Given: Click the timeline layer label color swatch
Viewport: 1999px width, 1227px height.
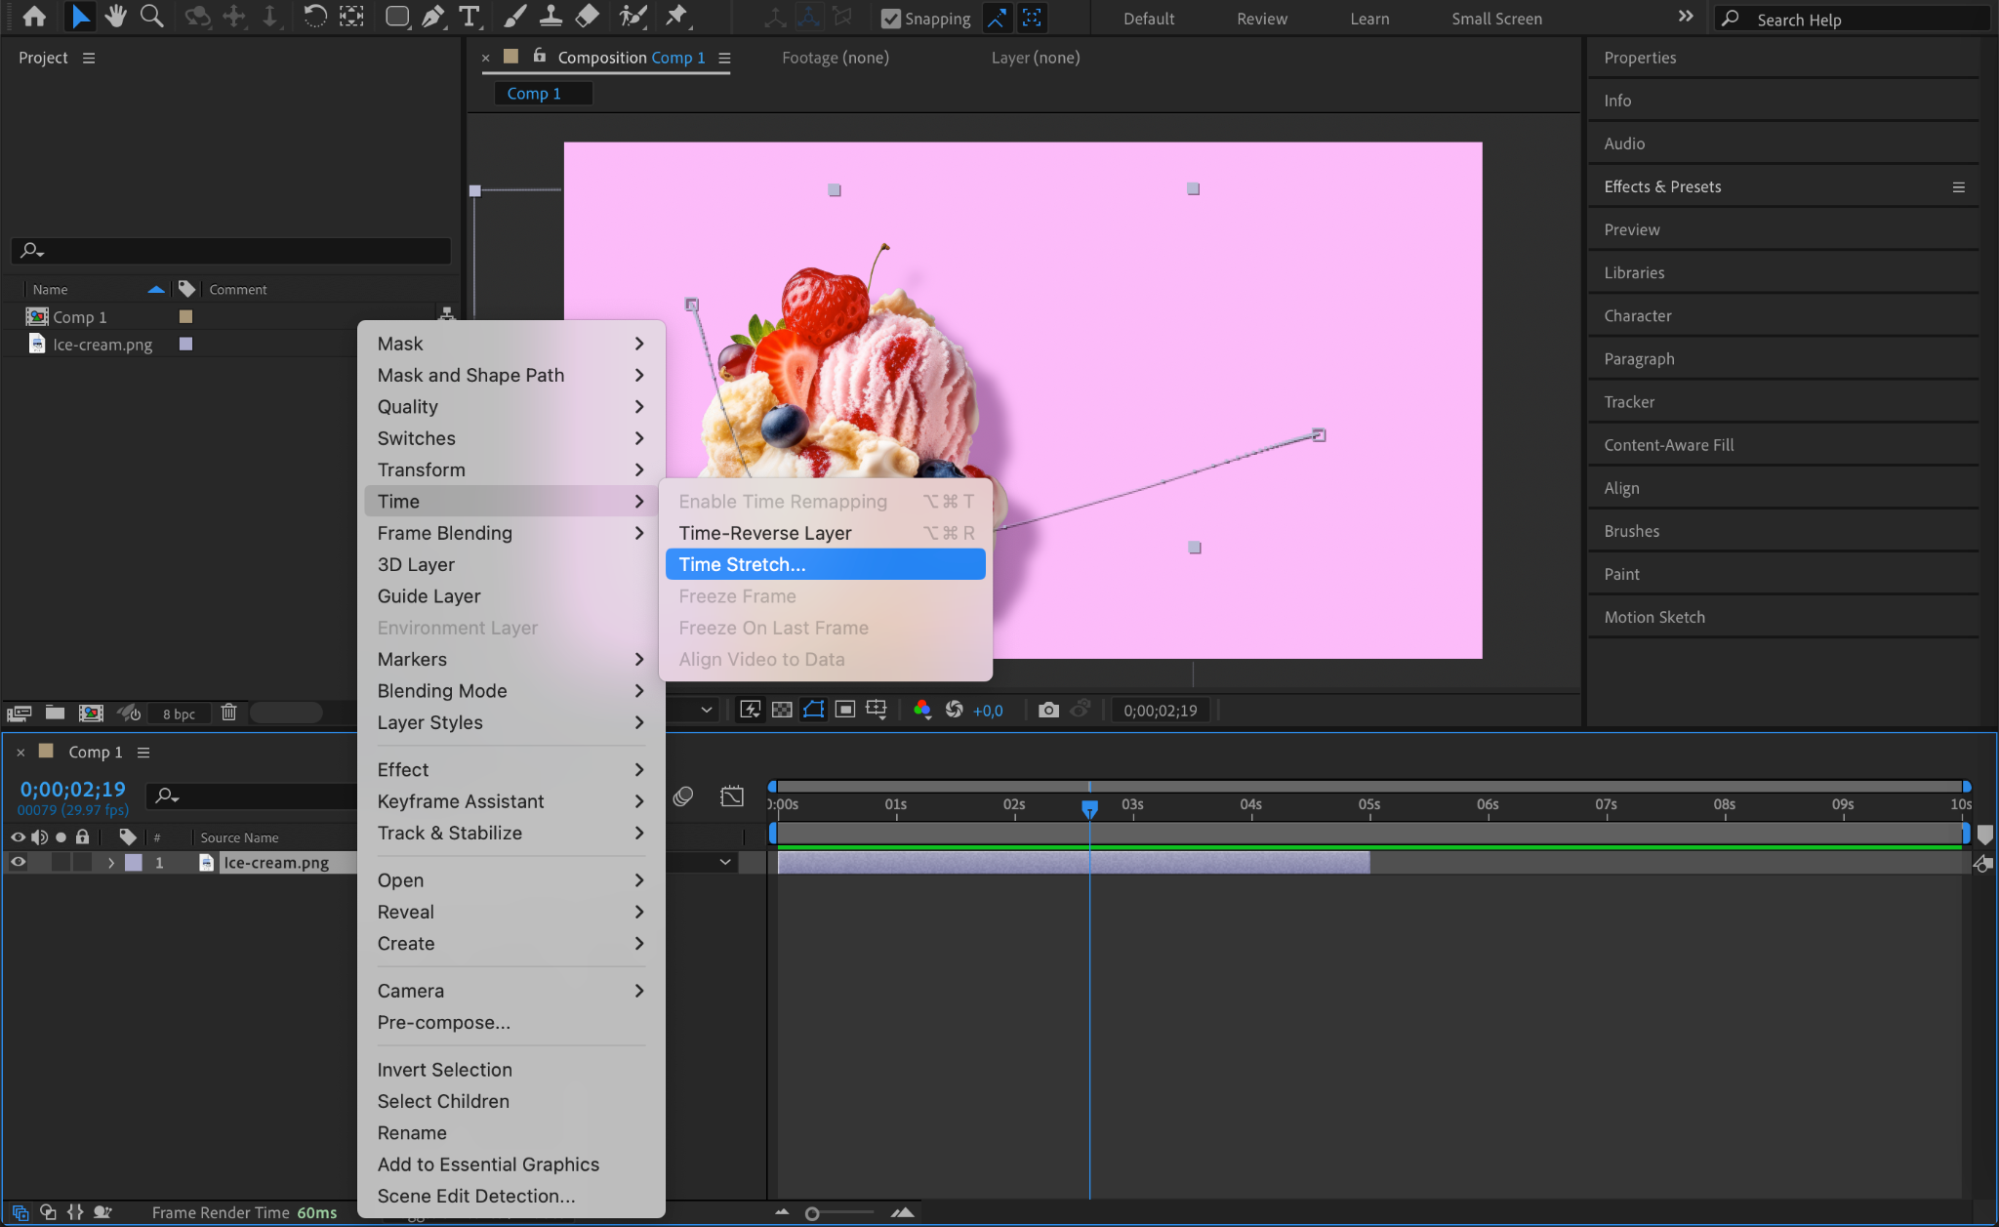Looking at the screenshot, I should (133, 862).
